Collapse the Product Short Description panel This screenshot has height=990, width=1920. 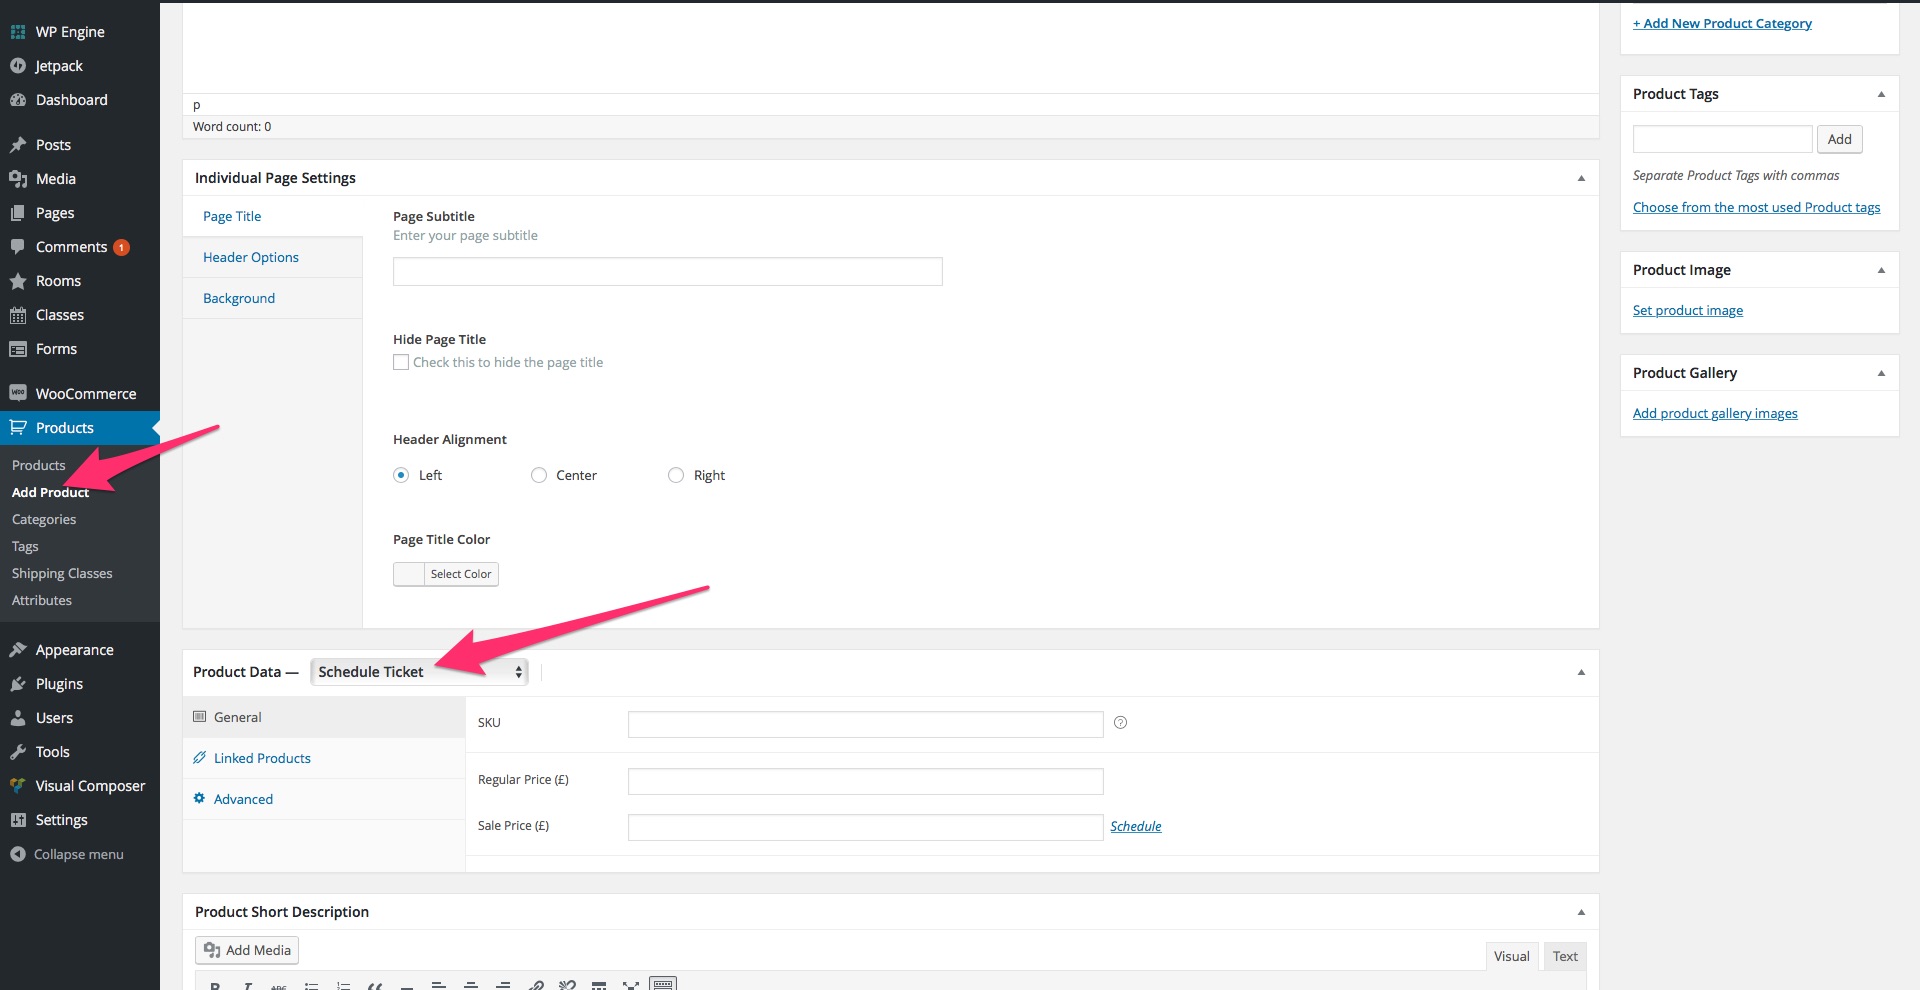click(1581, 912)
